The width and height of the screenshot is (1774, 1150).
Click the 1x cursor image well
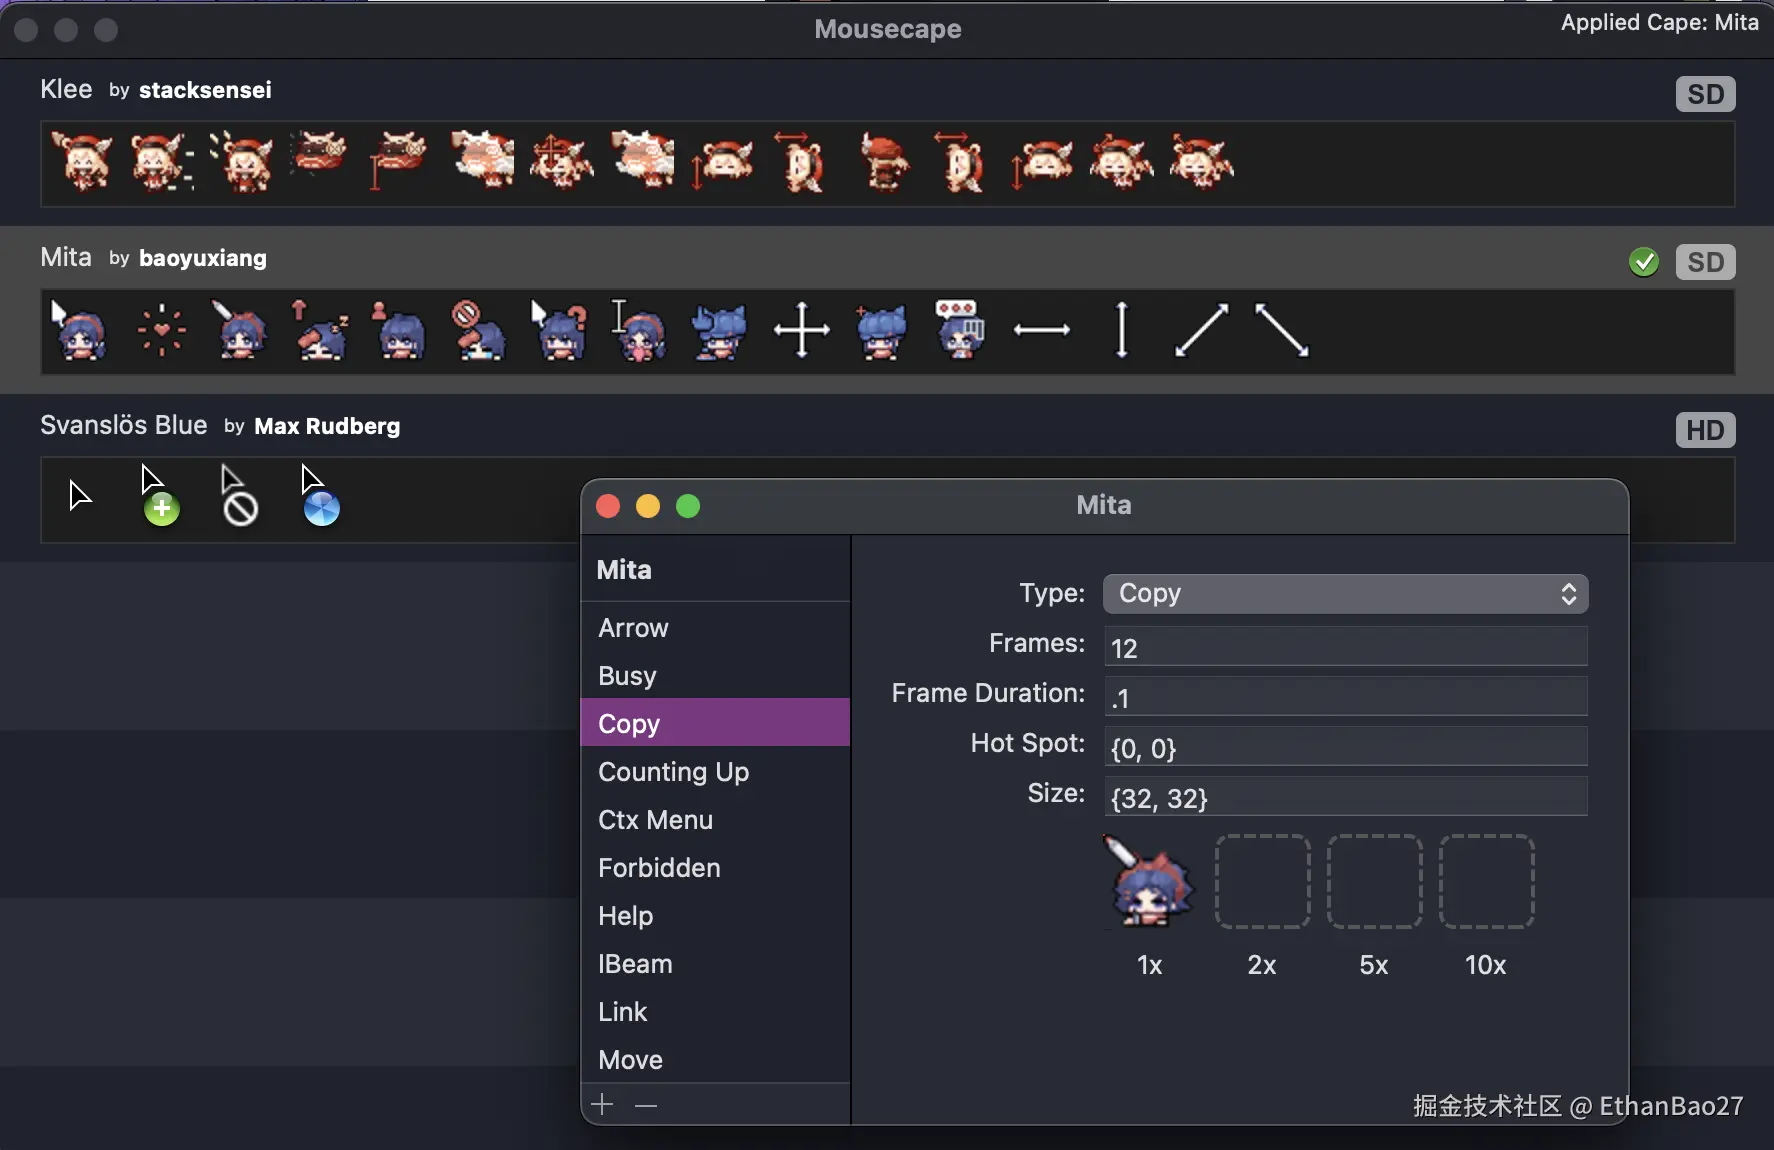tap(1150, 882)
